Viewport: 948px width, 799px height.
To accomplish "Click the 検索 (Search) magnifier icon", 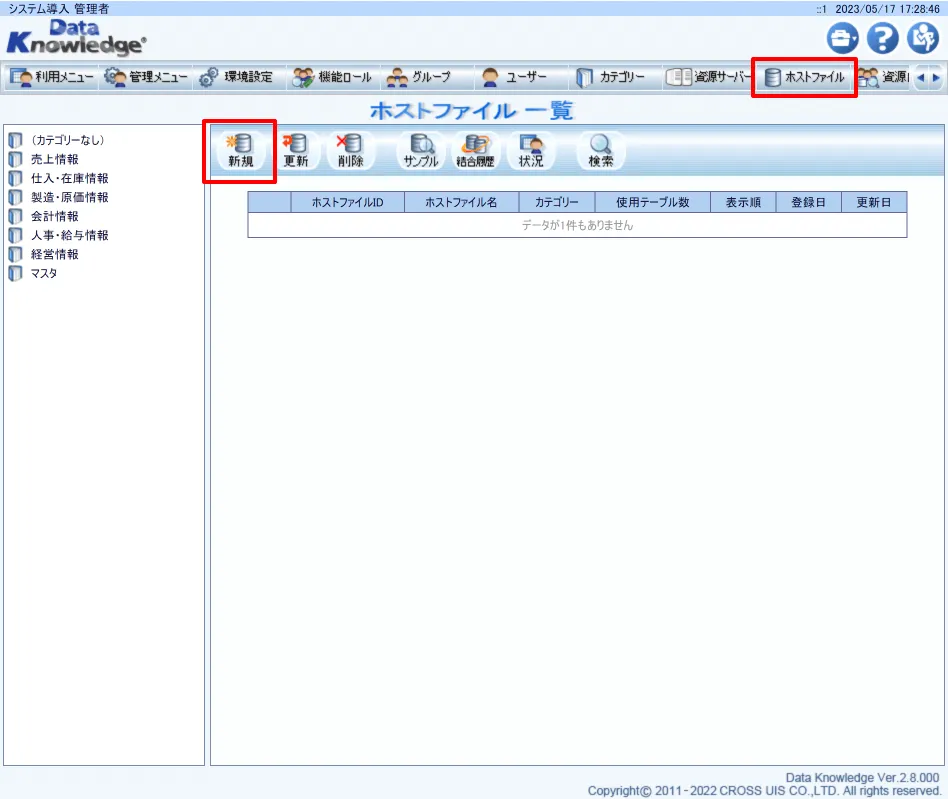I will 600,151.
